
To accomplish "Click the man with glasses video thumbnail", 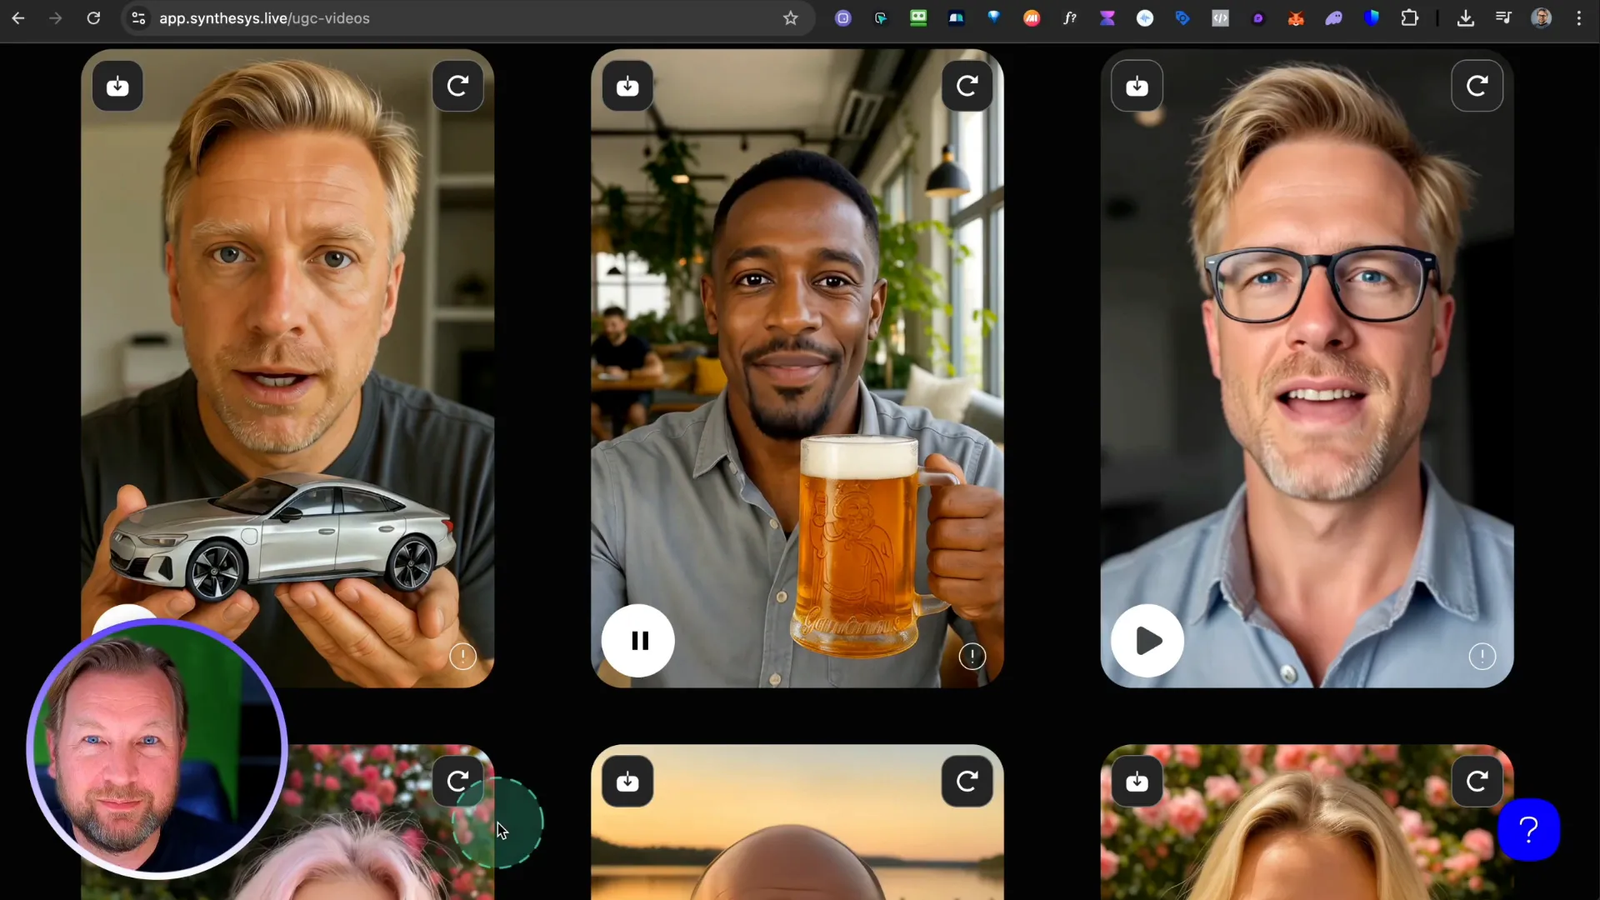I will tap(1307, 368).
